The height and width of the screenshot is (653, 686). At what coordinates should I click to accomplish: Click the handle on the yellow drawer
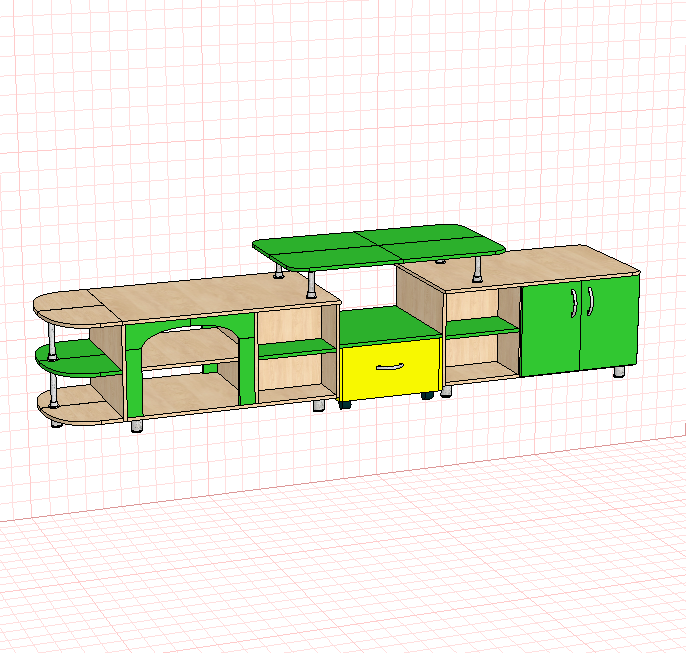390,367
